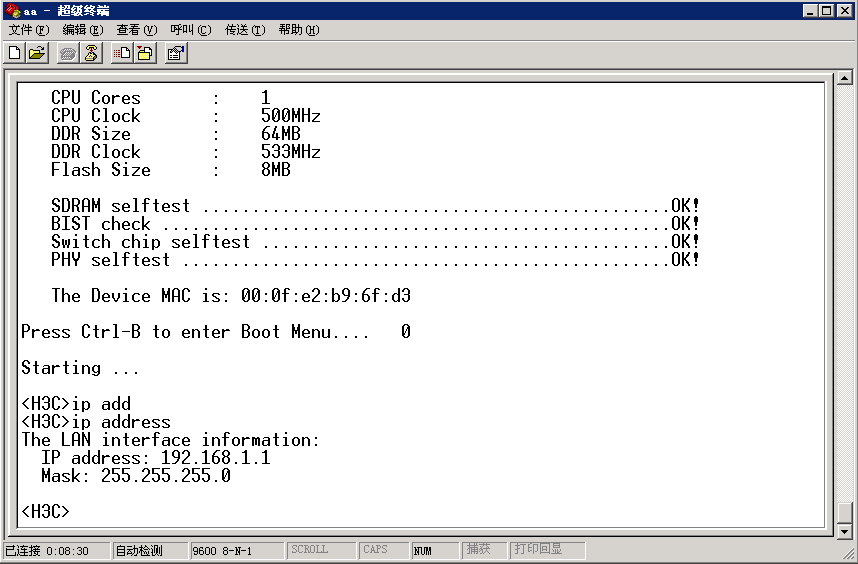Image resolution: width=858 pixels, height=564 pixels.
Task: Open the 编辑(E) menu
Action: point(82,30)
